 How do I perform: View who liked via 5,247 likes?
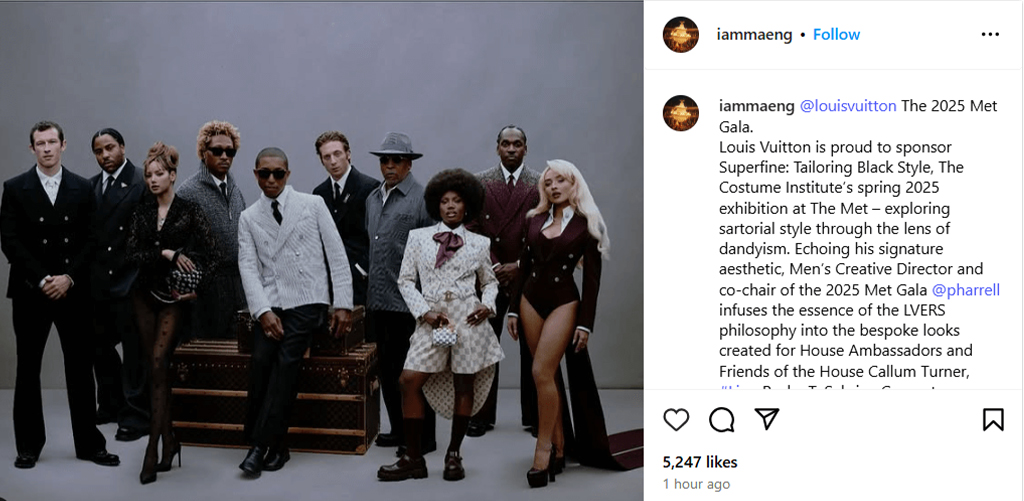[700, 462]
